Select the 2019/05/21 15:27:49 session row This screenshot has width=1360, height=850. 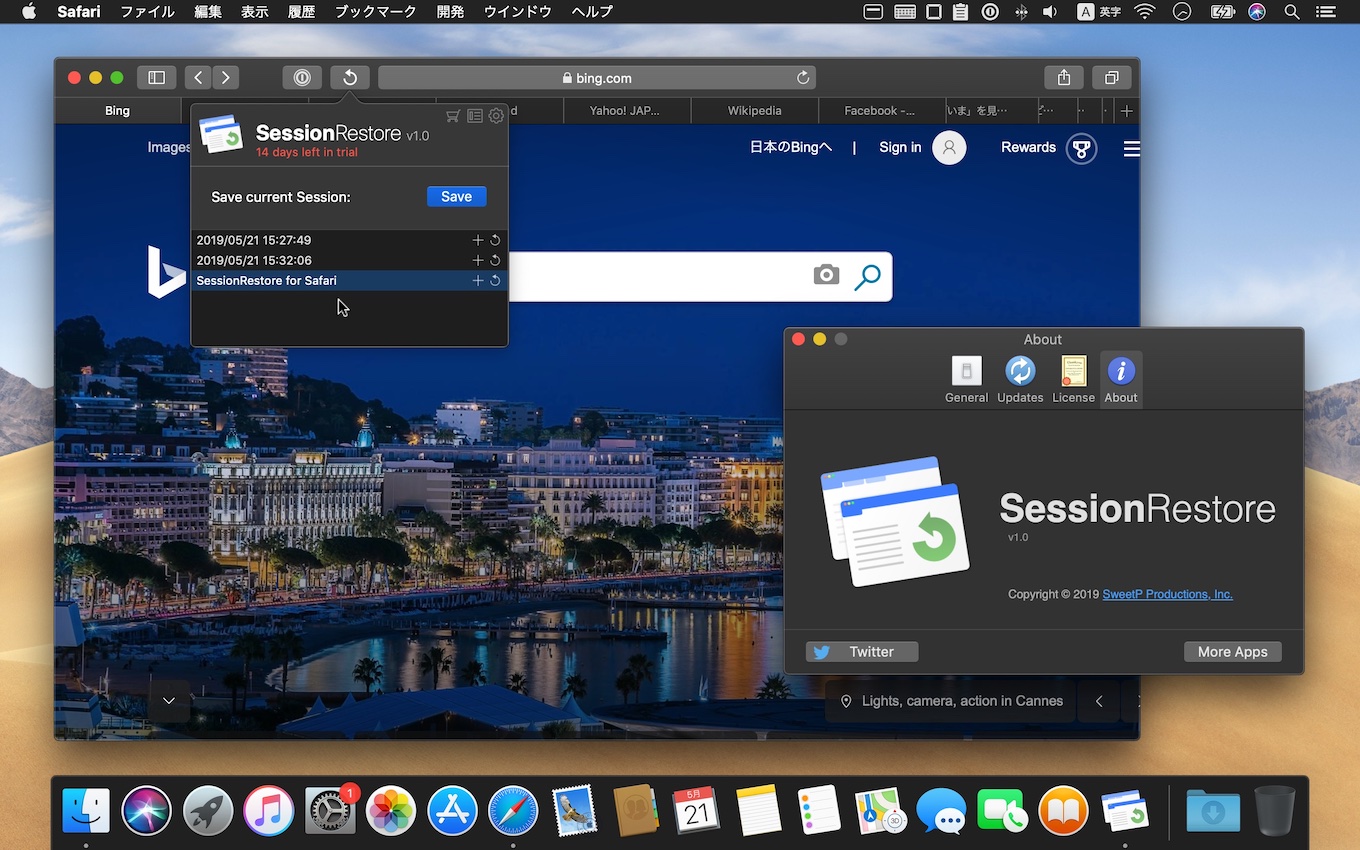[349, 240]
